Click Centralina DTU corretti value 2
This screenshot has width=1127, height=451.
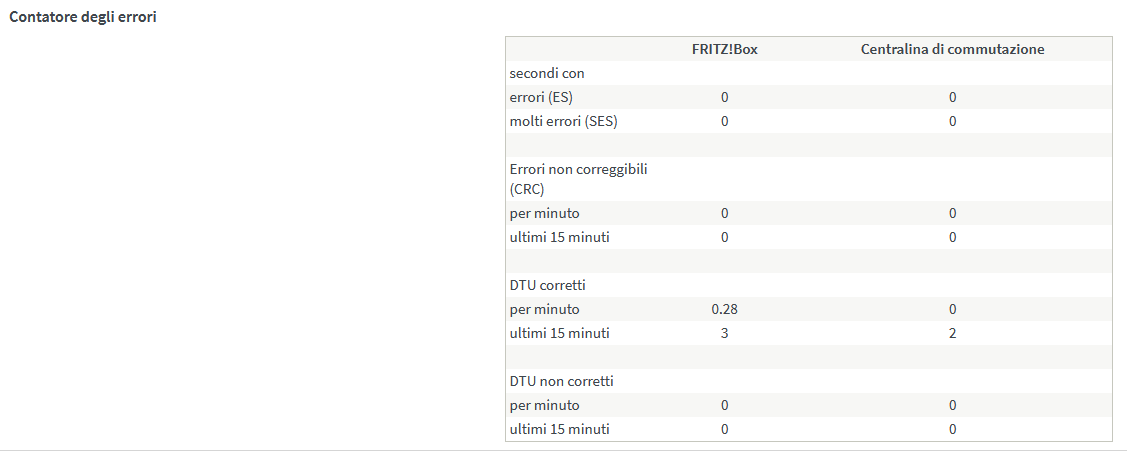coord(952,333)
